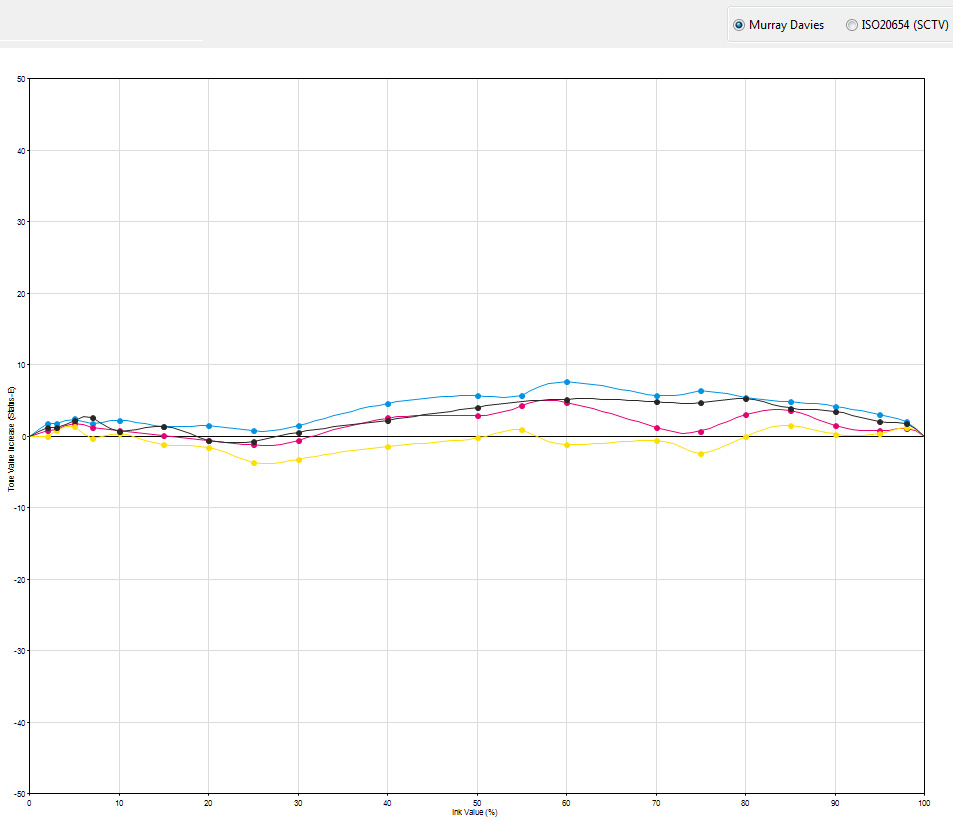953x822 pixels.
Task: Click the cyan data point at ink value 75
Action: pos(701,391)
